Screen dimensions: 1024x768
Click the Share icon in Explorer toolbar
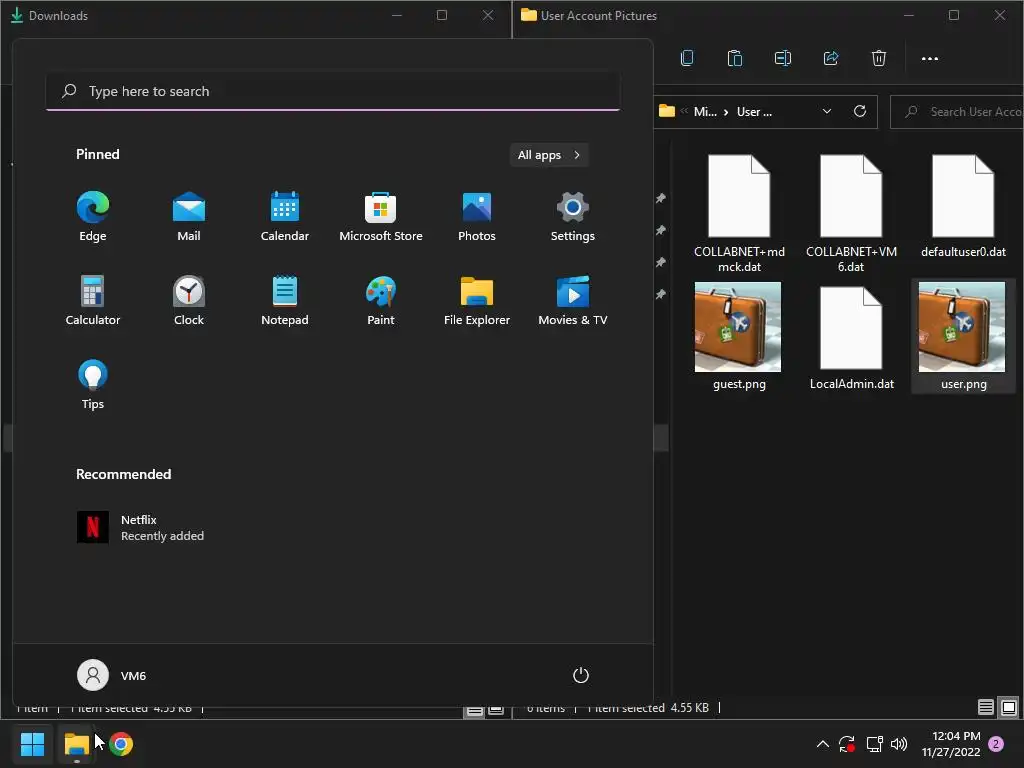tap(831, 58)
